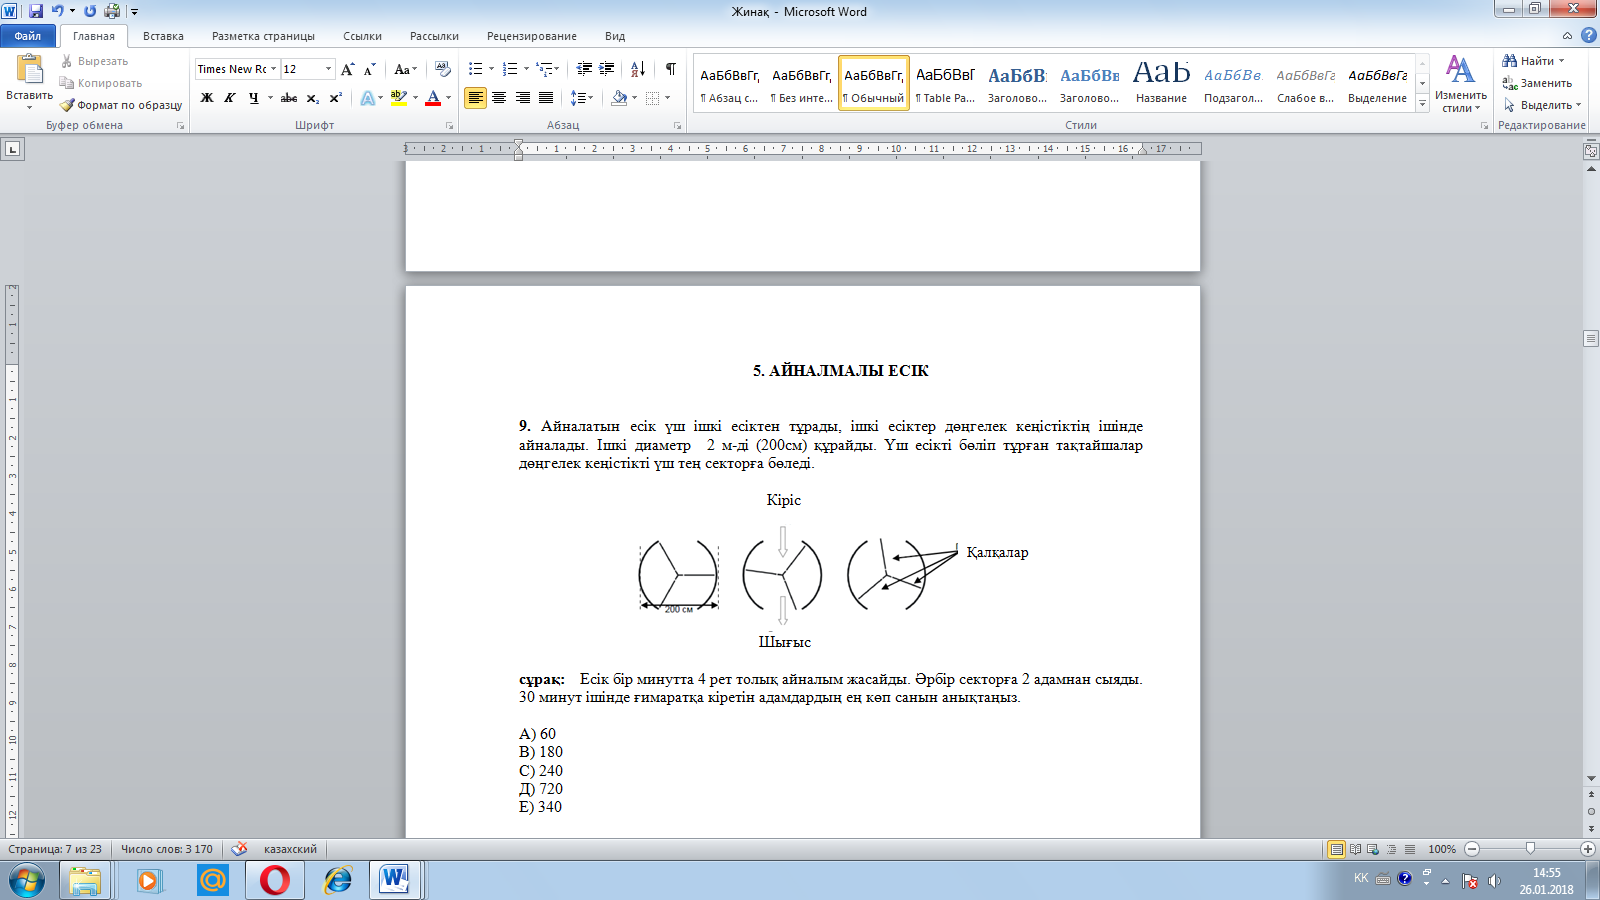Image resolution: width=1600 pixels, height=900 pixels.
Task: Clear formatting with the eraser icon
Action: 443,69
